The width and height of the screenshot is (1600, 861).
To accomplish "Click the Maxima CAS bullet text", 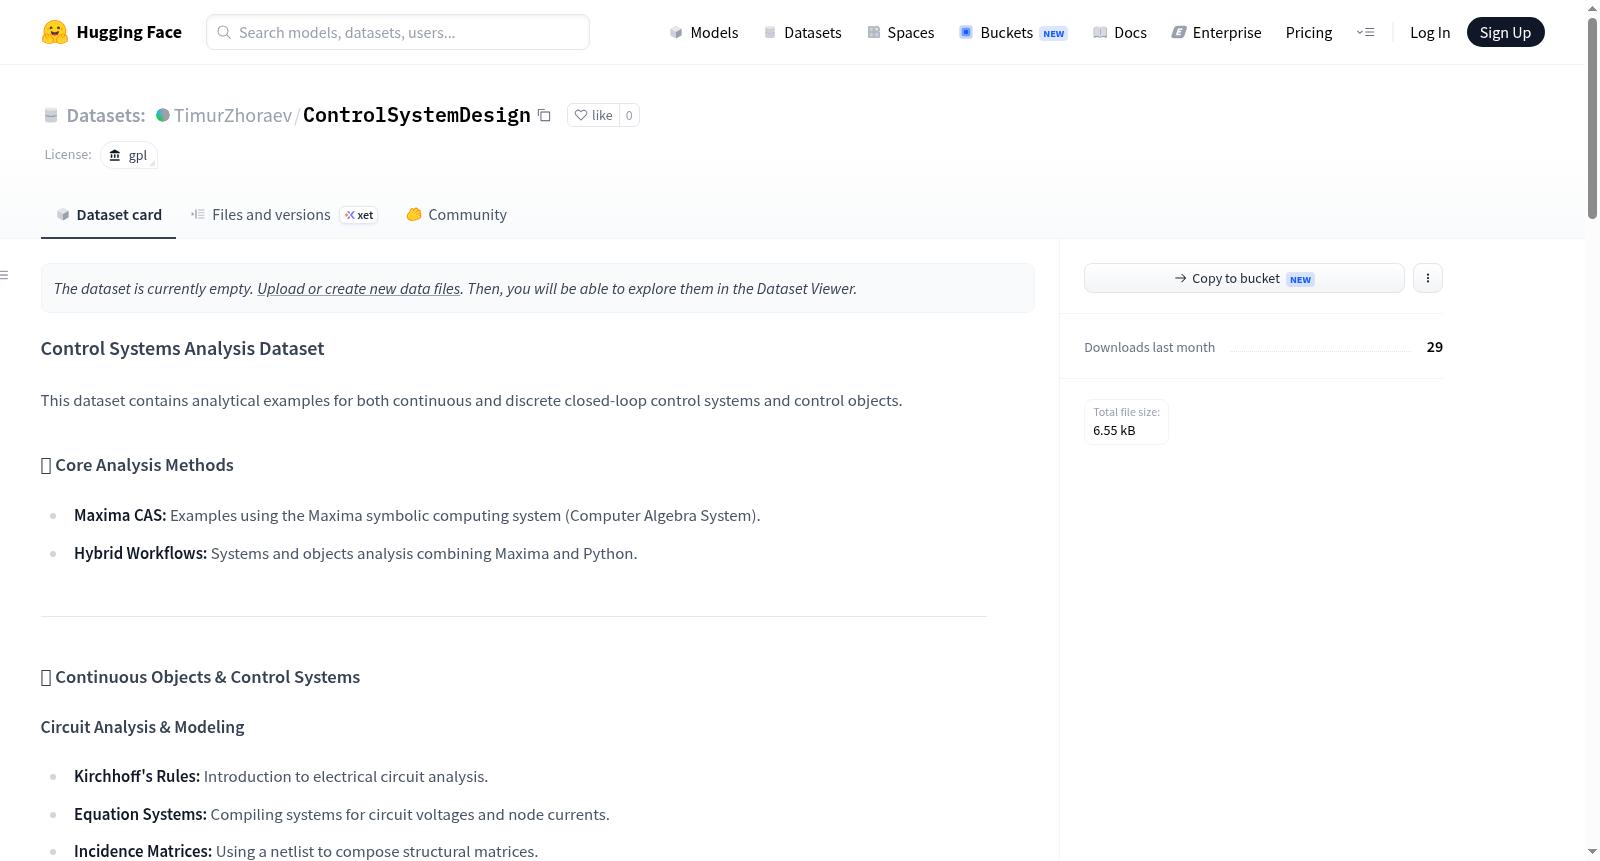I will [x=417, y=515].
